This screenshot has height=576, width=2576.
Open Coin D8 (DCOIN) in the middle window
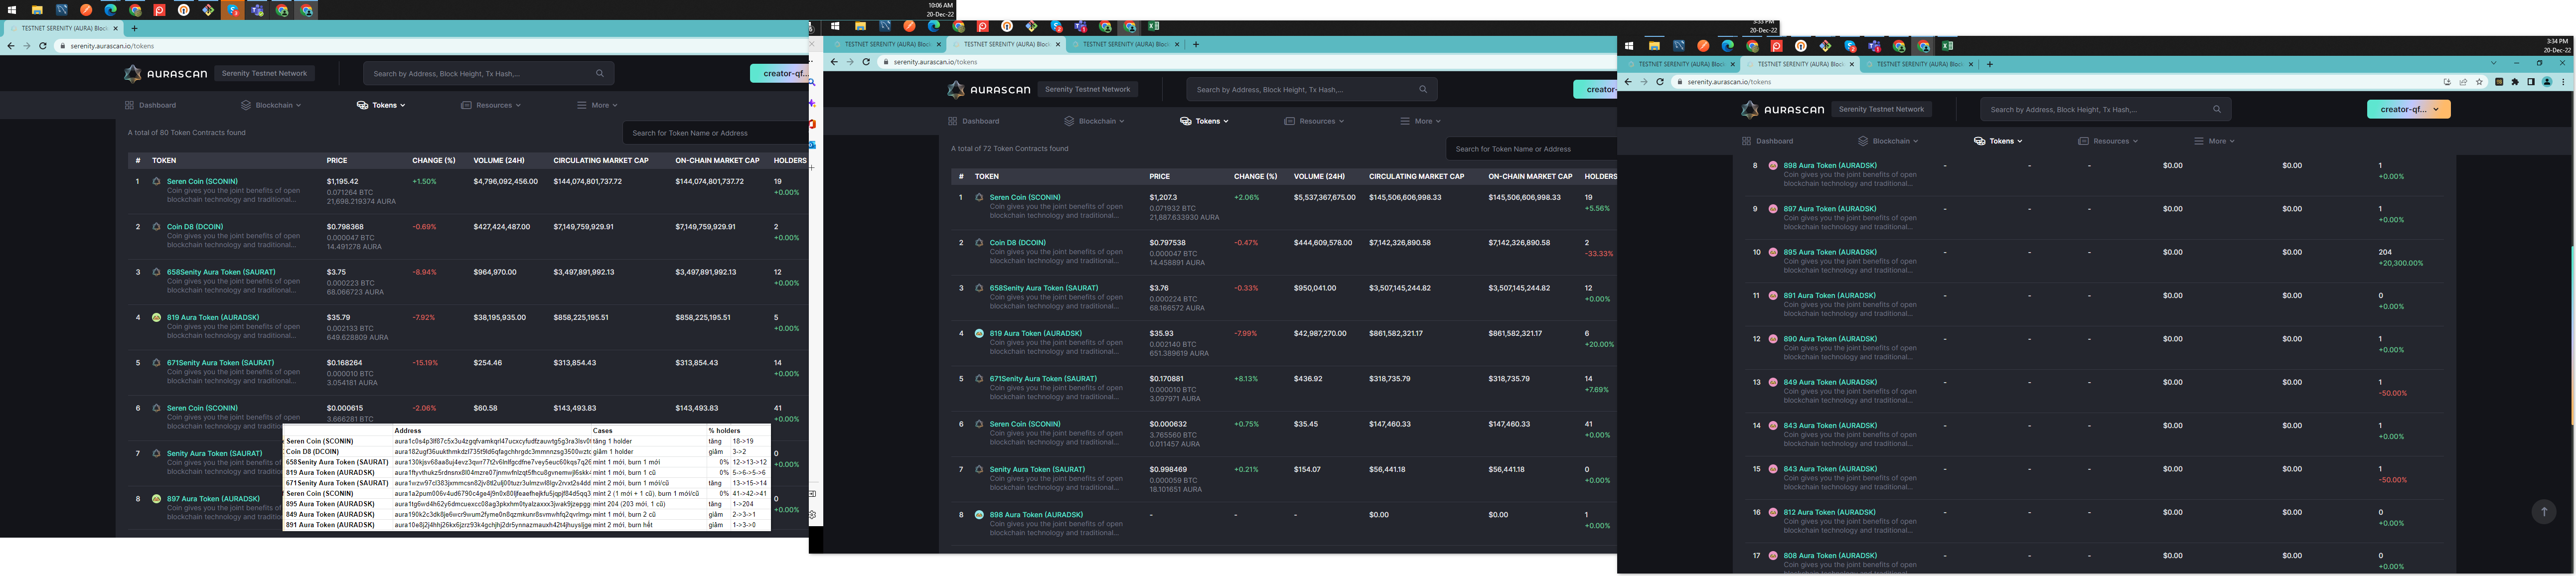pos(1017,243)
